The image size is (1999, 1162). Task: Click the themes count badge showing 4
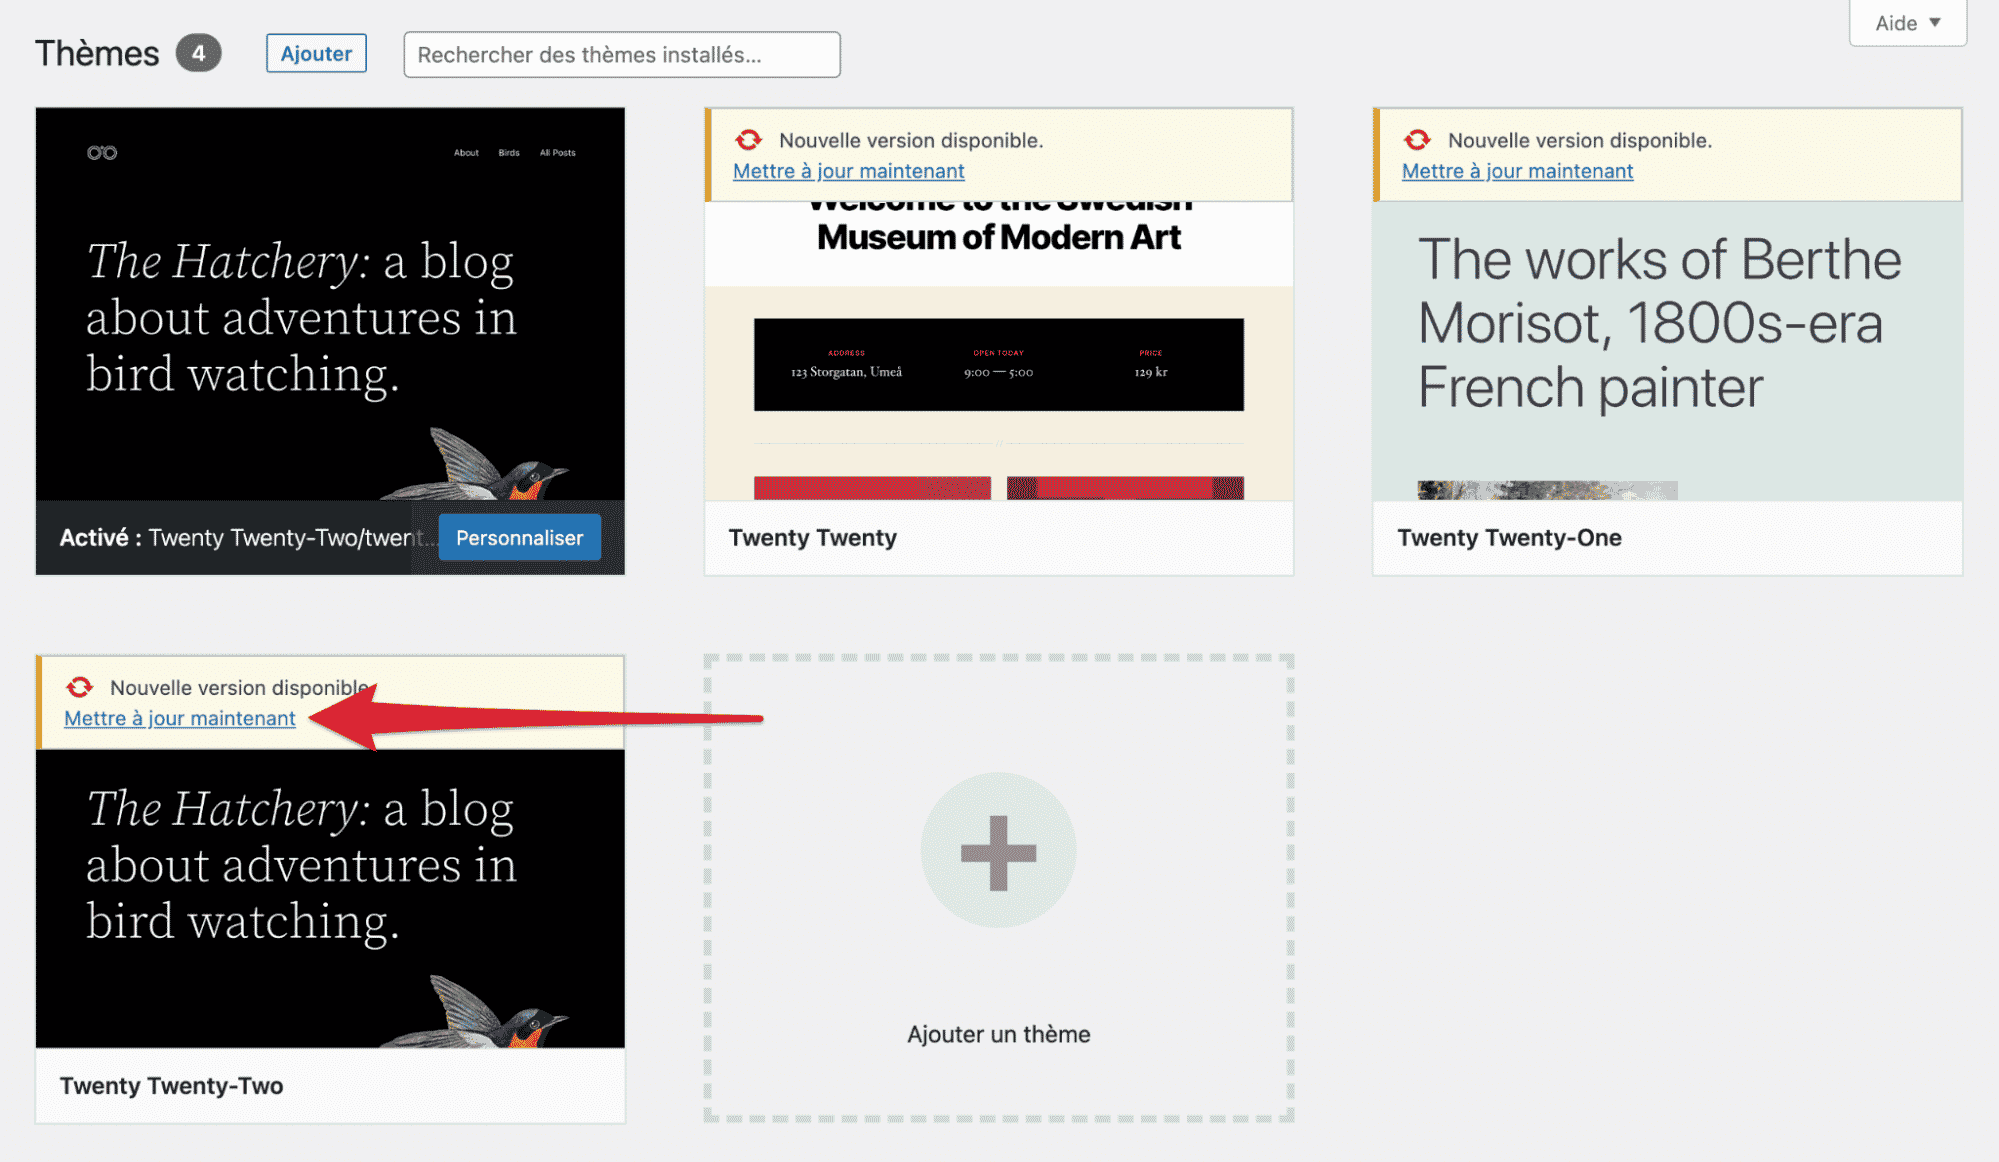pyautogui.click(x=198, y=52)
